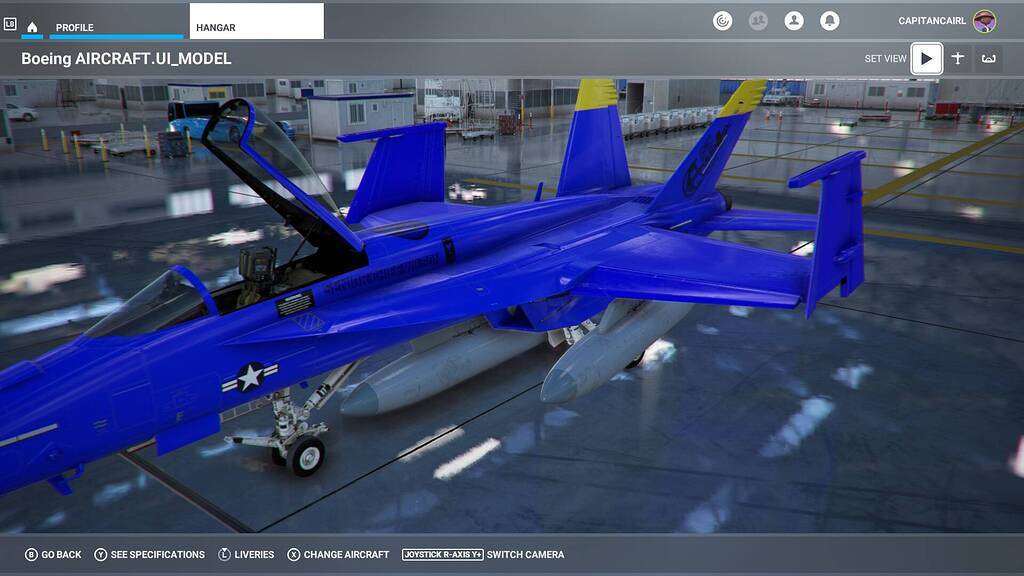
Task: Open the profile person icon near the bell
Action: [795, 20]
